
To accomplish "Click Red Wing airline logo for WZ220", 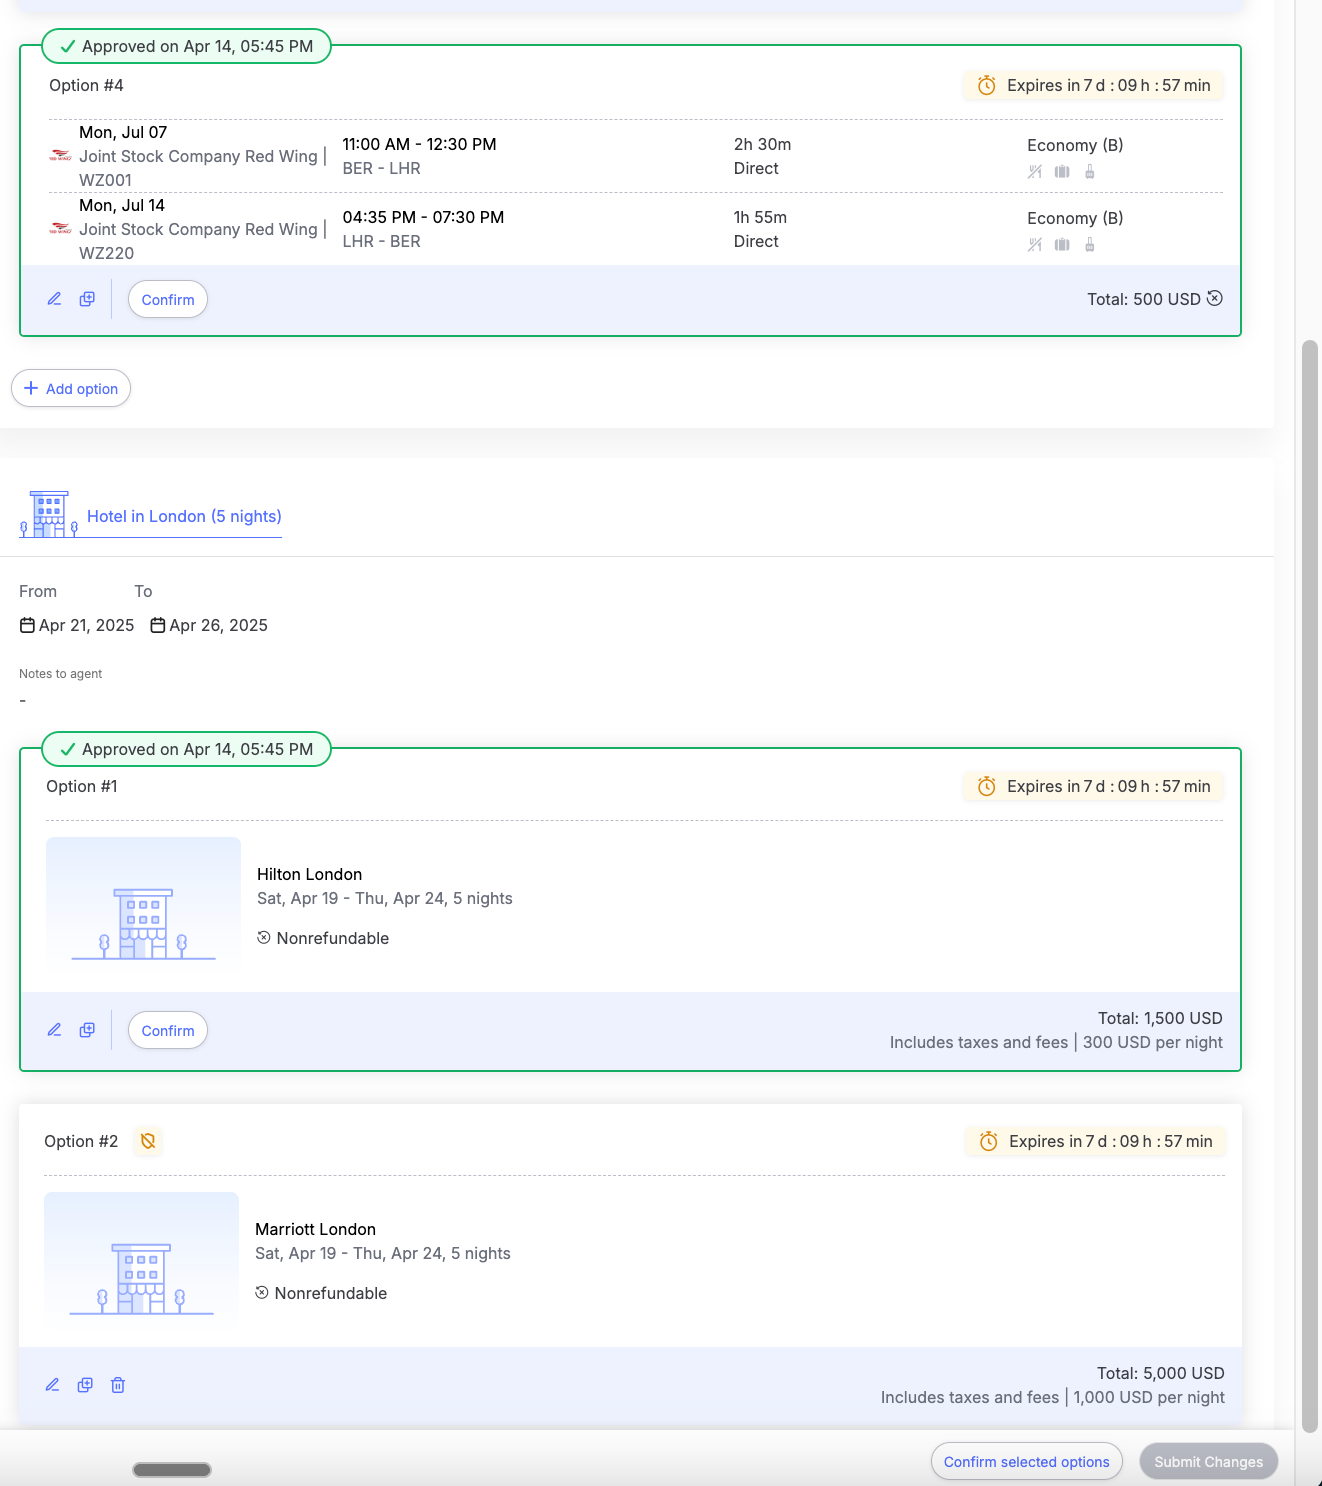I will click(61, 229).
